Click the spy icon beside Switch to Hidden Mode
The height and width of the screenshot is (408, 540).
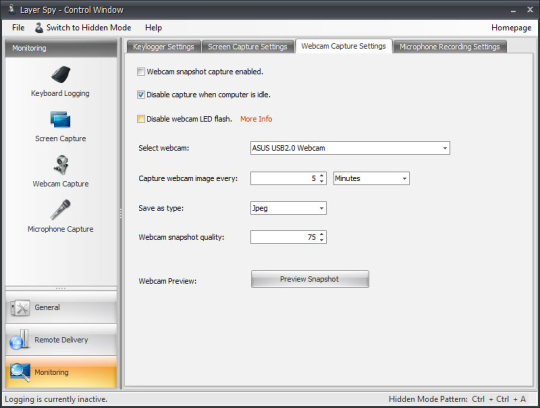click(39, 28)
